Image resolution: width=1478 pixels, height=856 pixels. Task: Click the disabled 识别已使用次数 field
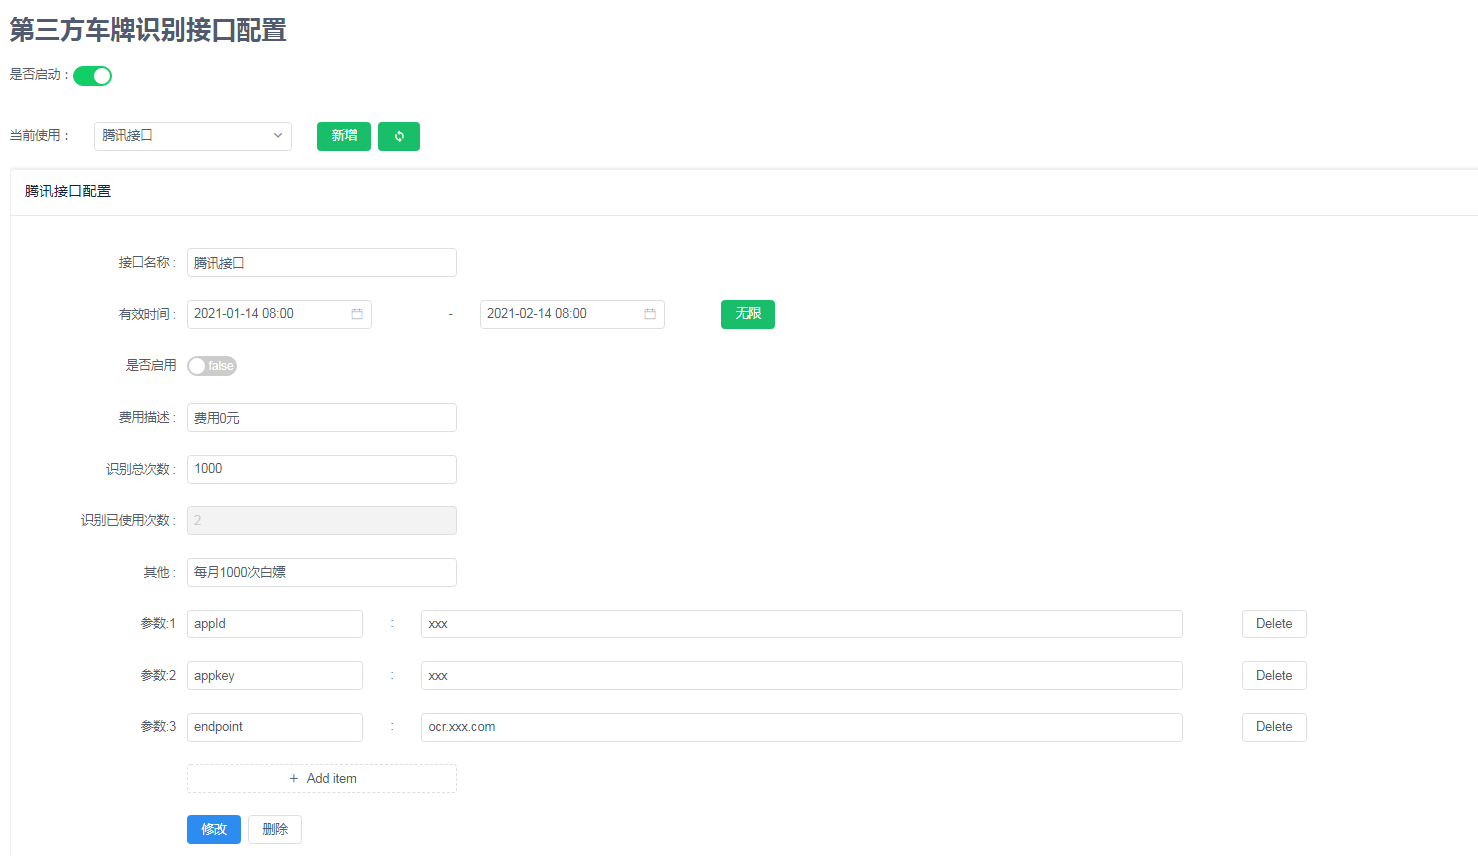point(322,521)
